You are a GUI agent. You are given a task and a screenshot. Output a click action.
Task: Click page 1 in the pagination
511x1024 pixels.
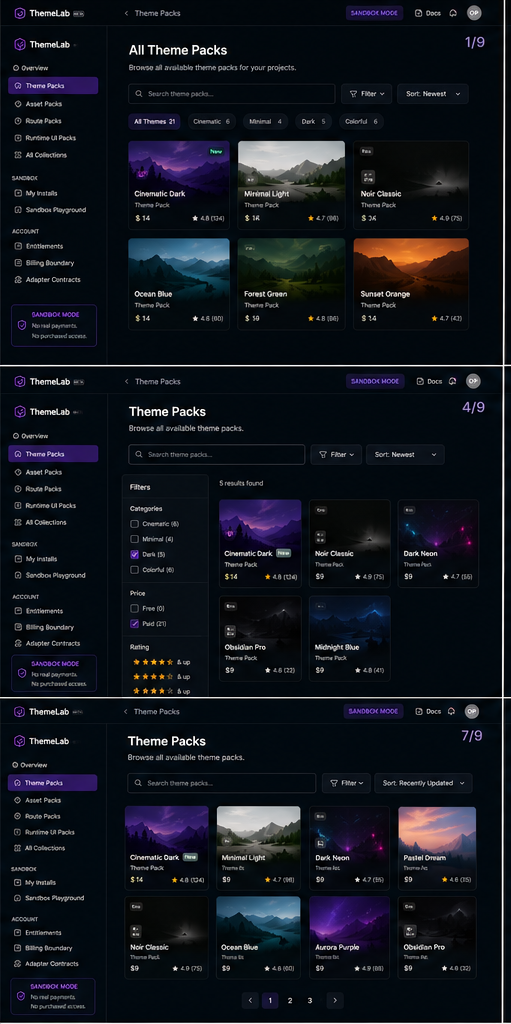point(270,1000)
